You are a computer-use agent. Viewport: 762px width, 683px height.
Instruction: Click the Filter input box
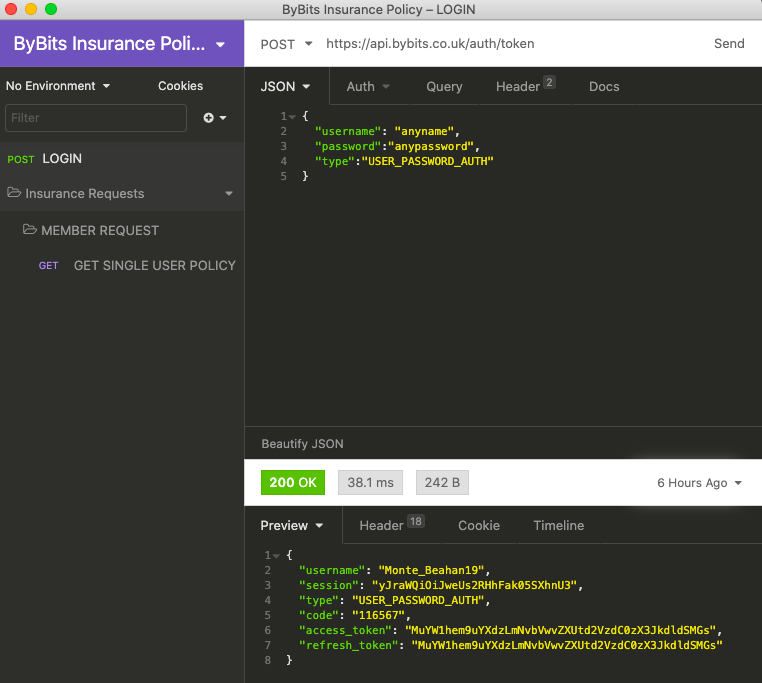click(x=96, y=118)
